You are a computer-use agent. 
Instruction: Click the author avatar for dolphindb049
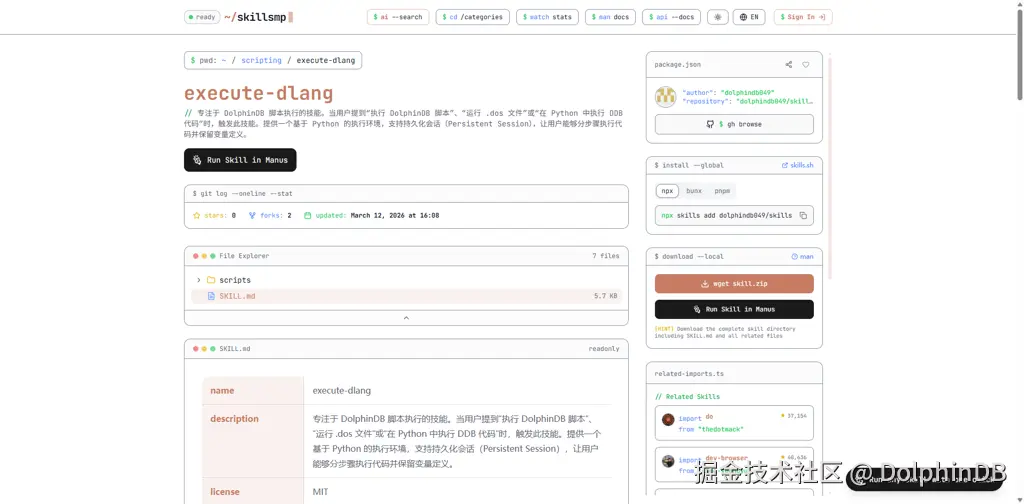[665, 97]
